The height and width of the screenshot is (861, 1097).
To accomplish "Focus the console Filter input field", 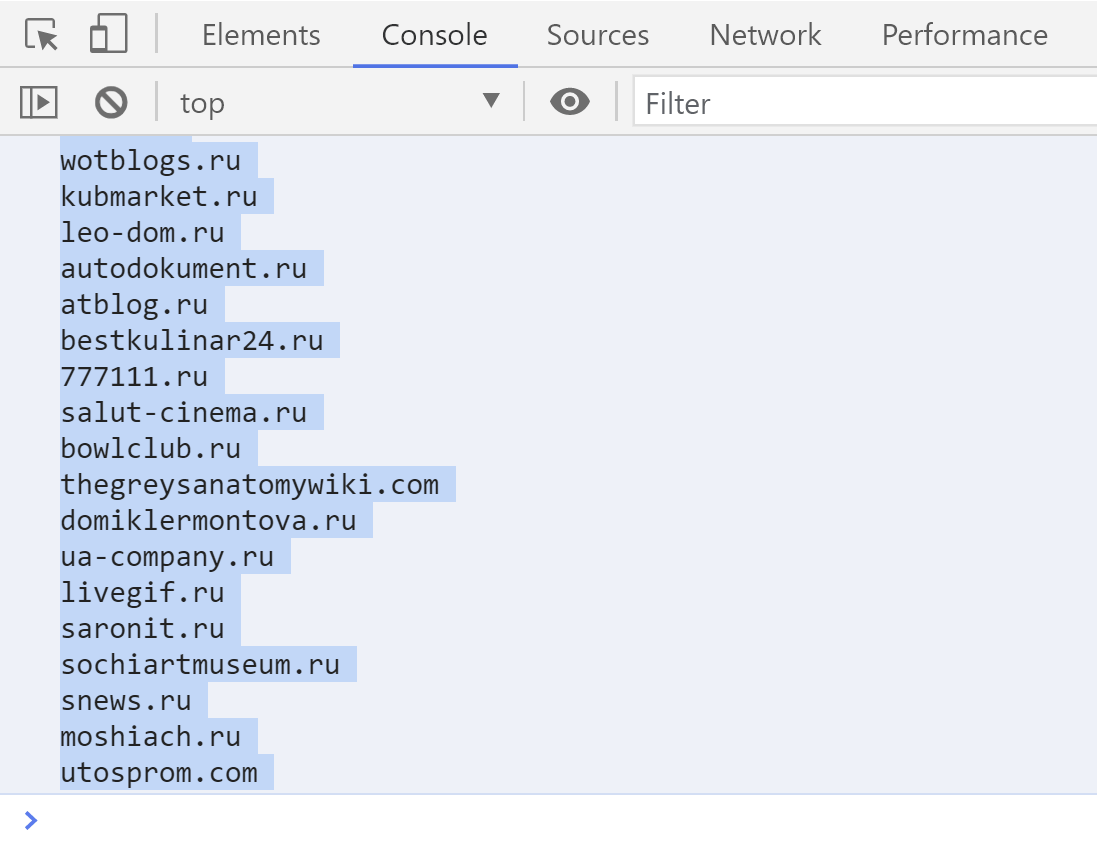I will 865,103.
